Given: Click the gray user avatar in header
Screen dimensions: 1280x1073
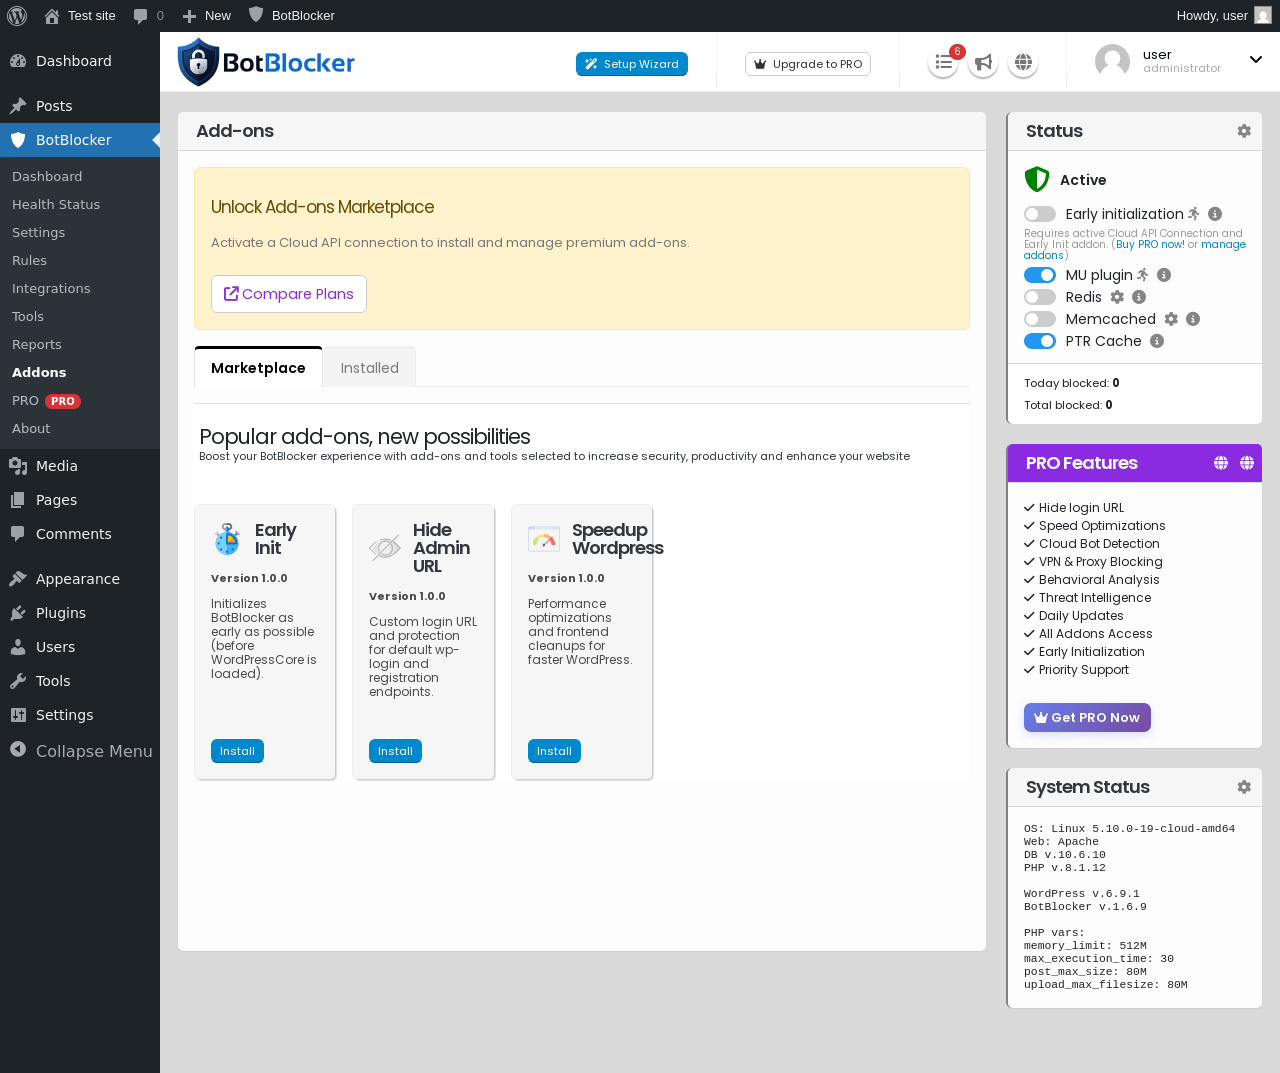Looking at the screenshot, I should 1112,61.
